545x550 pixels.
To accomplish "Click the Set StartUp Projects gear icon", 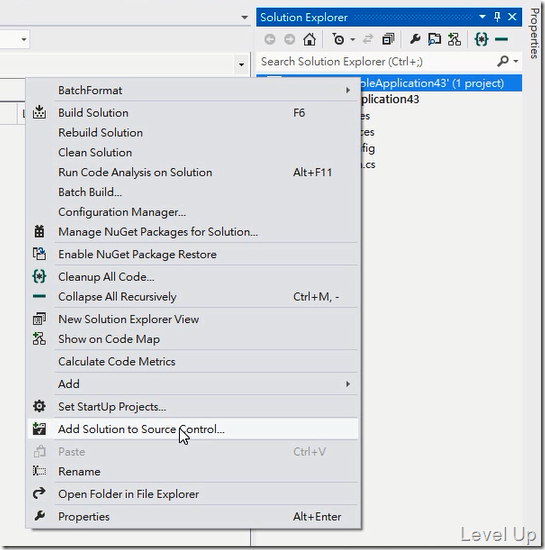I will pos(39,406).
